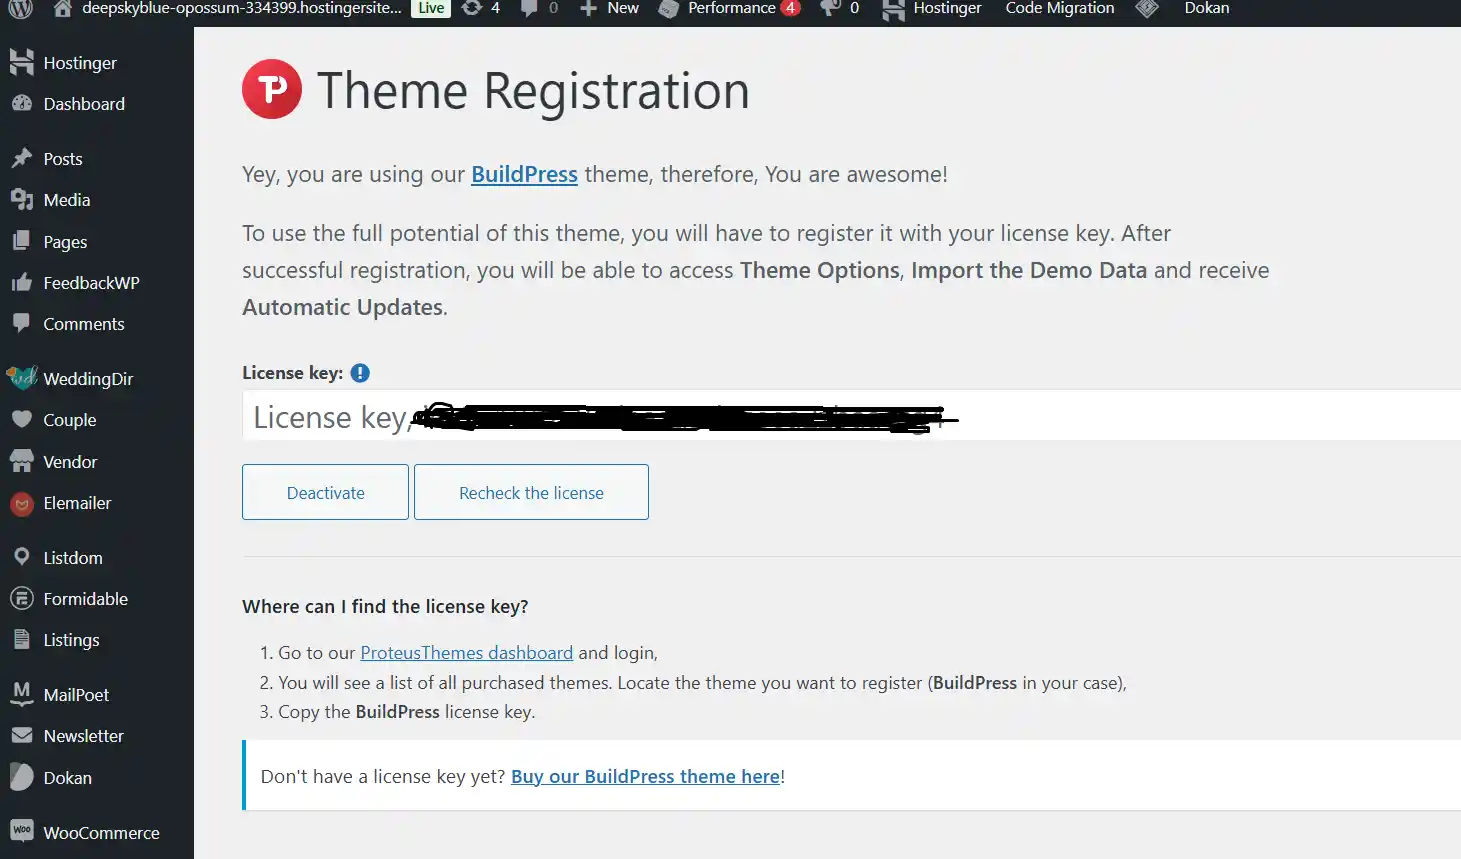Open the Formidable menu item

85,598
